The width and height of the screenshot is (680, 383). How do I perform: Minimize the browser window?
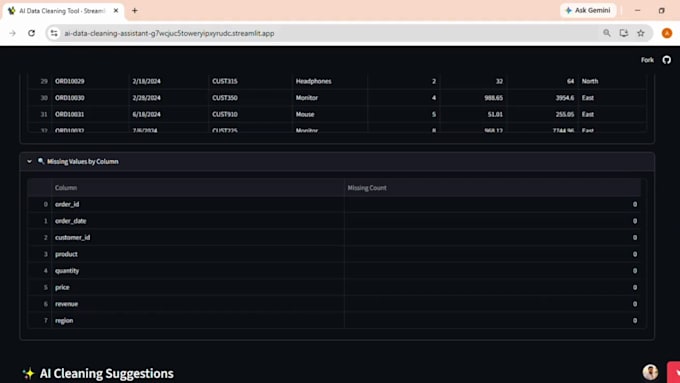point(637,10)
